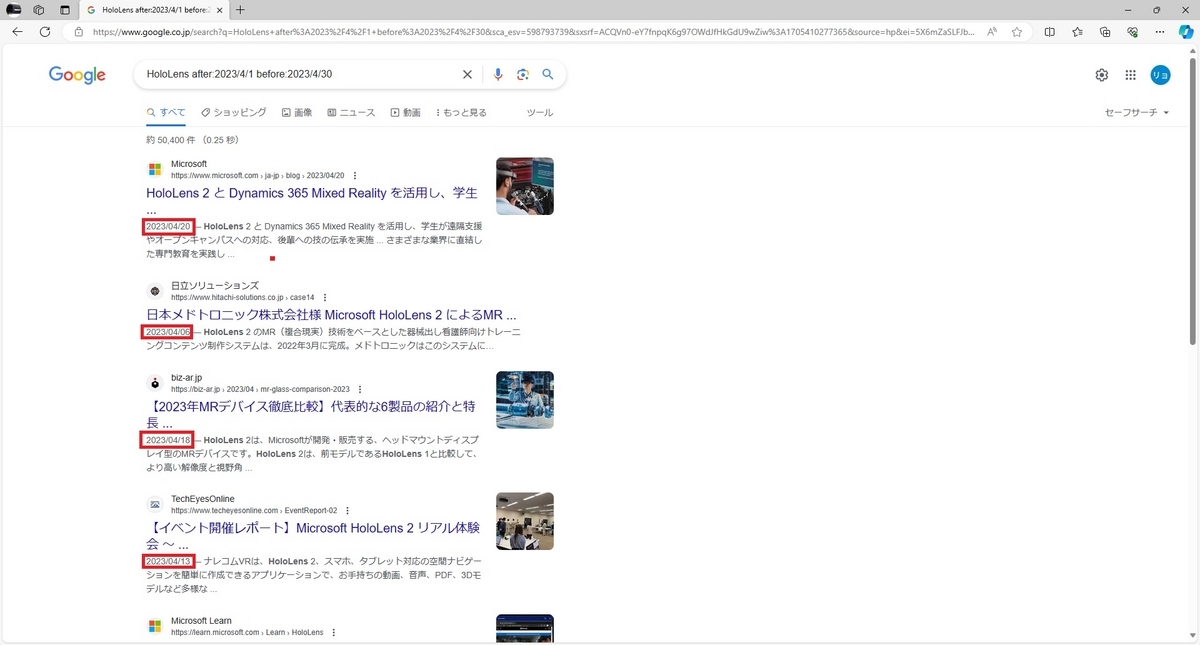
Task: Click TechEyesOnline result thumbnail
Action: tap(525, 521)
